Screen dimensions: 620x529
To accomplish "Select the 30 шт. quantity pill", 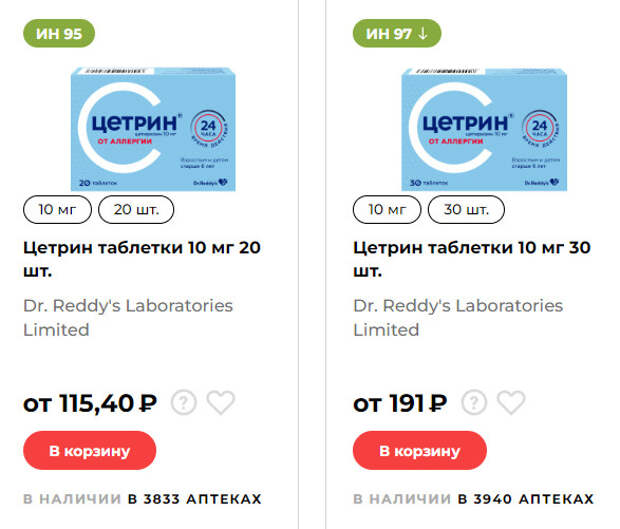I will (x=466, y=210).
